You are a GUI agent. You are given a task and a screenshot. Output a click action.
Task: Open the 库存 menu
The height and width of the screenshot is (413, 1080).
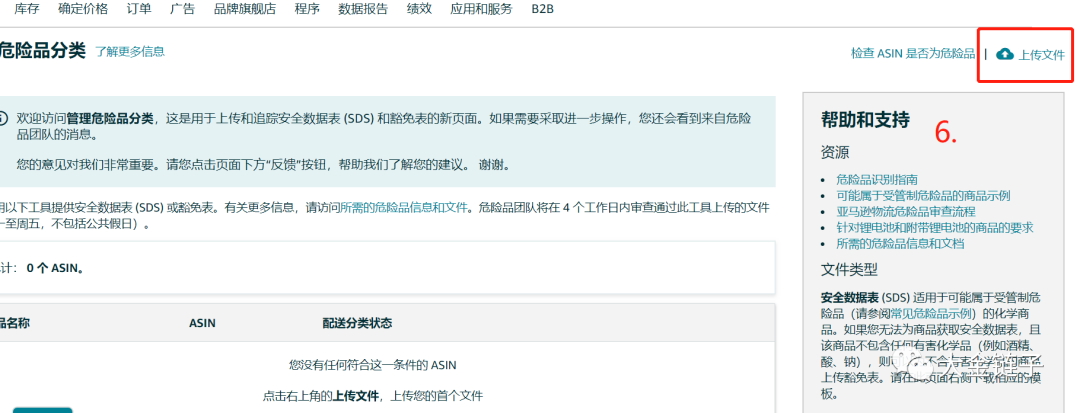26,9
